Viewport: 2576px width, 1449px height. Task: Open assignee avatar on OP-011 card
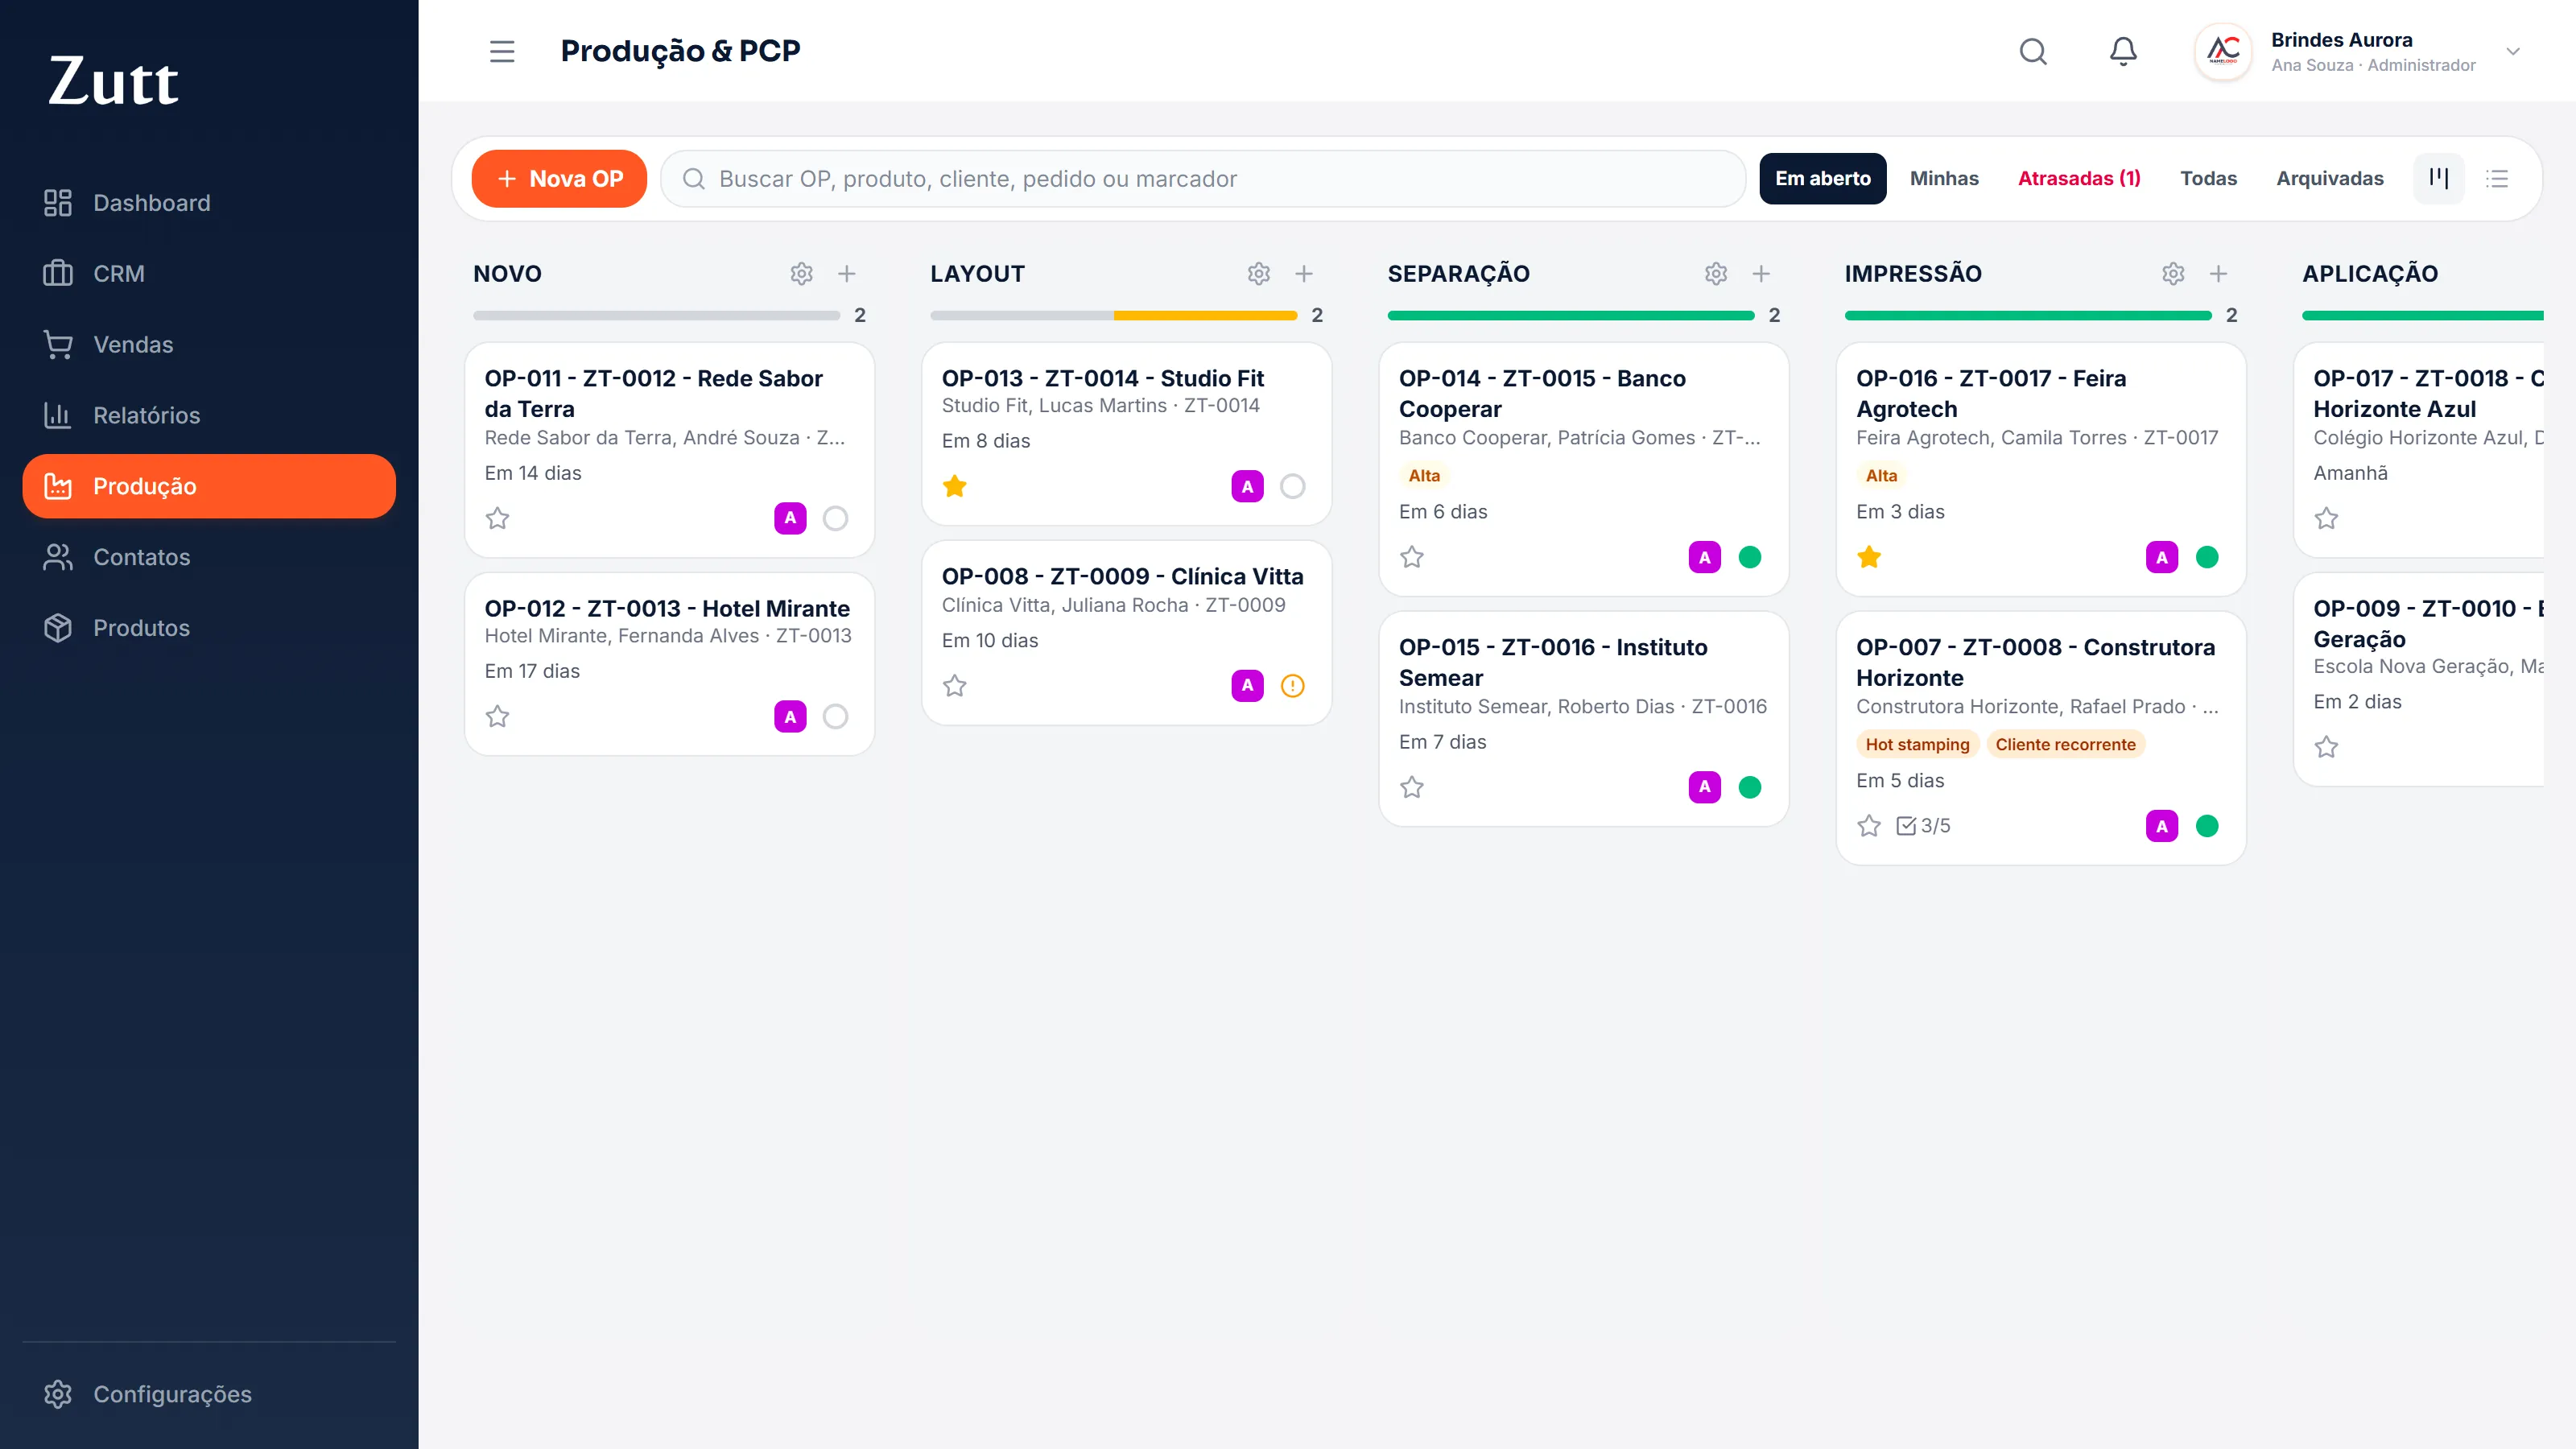click(790, 518)
